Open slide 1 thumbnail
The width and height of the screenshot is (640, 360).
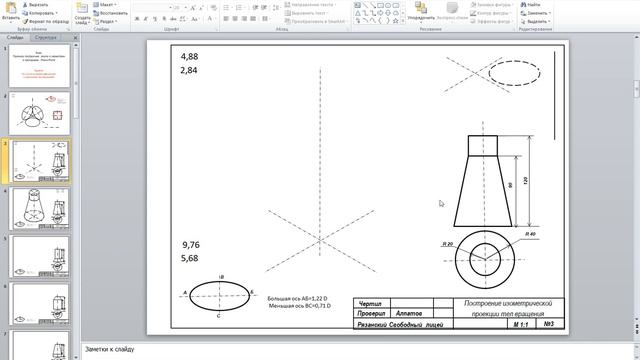pos(39,66)
